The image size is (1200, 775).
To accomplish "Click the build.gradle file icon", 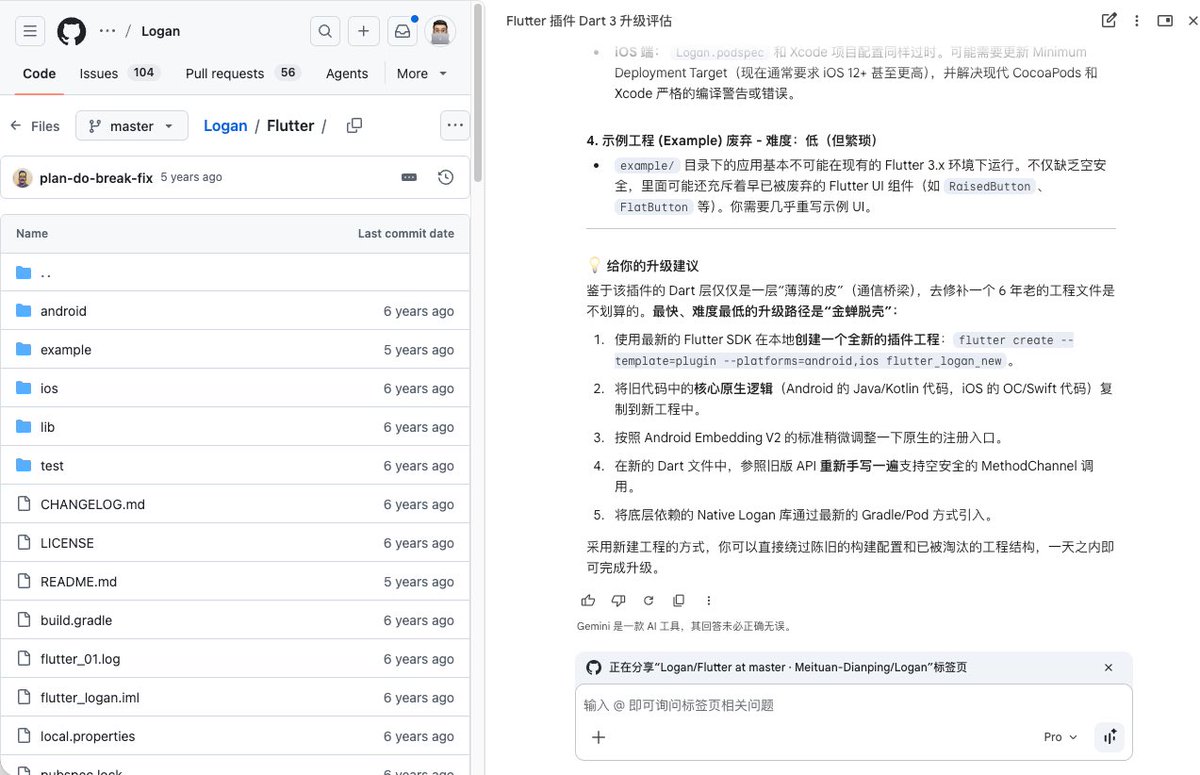I will (x=24, y=620).
